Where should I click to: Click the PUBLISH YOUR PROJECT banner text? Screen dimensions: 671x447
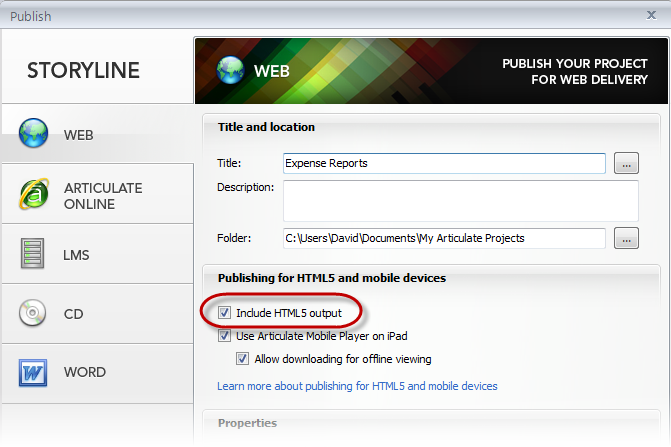click(x=575, y=71)
